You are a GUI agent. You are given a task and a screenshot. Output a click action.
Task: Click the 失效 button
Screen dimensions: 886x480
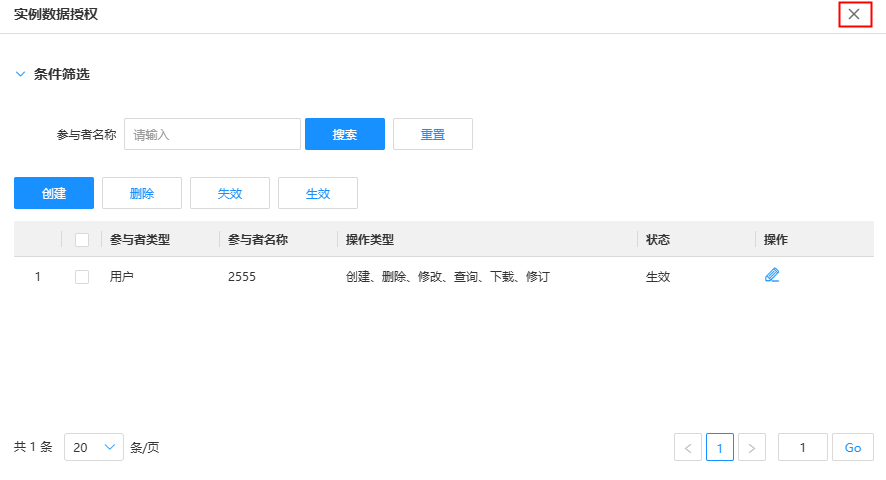tap(230, 193)
